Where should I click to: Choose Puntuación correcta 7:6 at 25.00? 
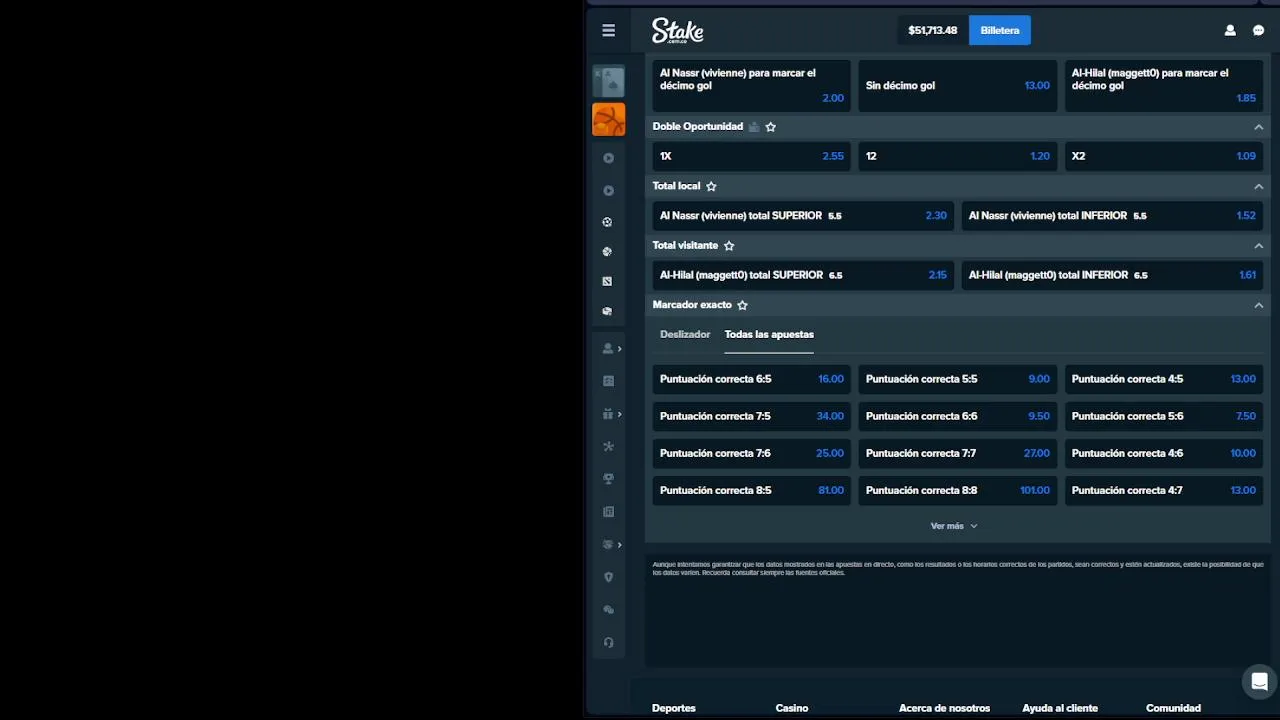(x=752, y=453)
